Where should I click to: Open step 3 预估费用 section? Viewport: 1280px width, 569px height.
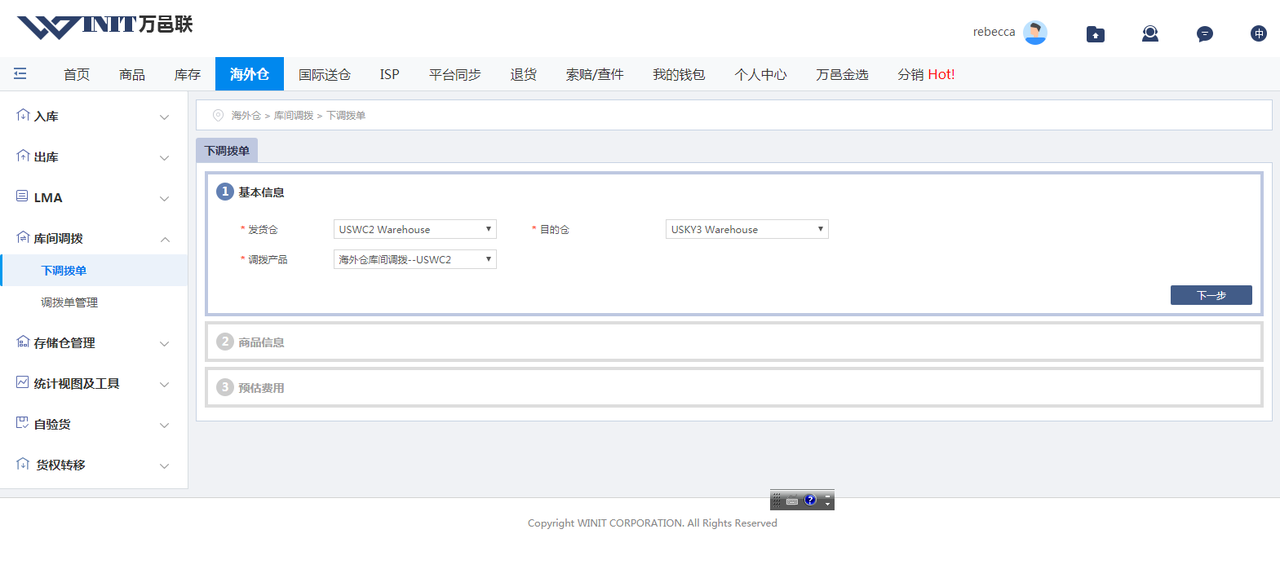[x=734, y=387]
